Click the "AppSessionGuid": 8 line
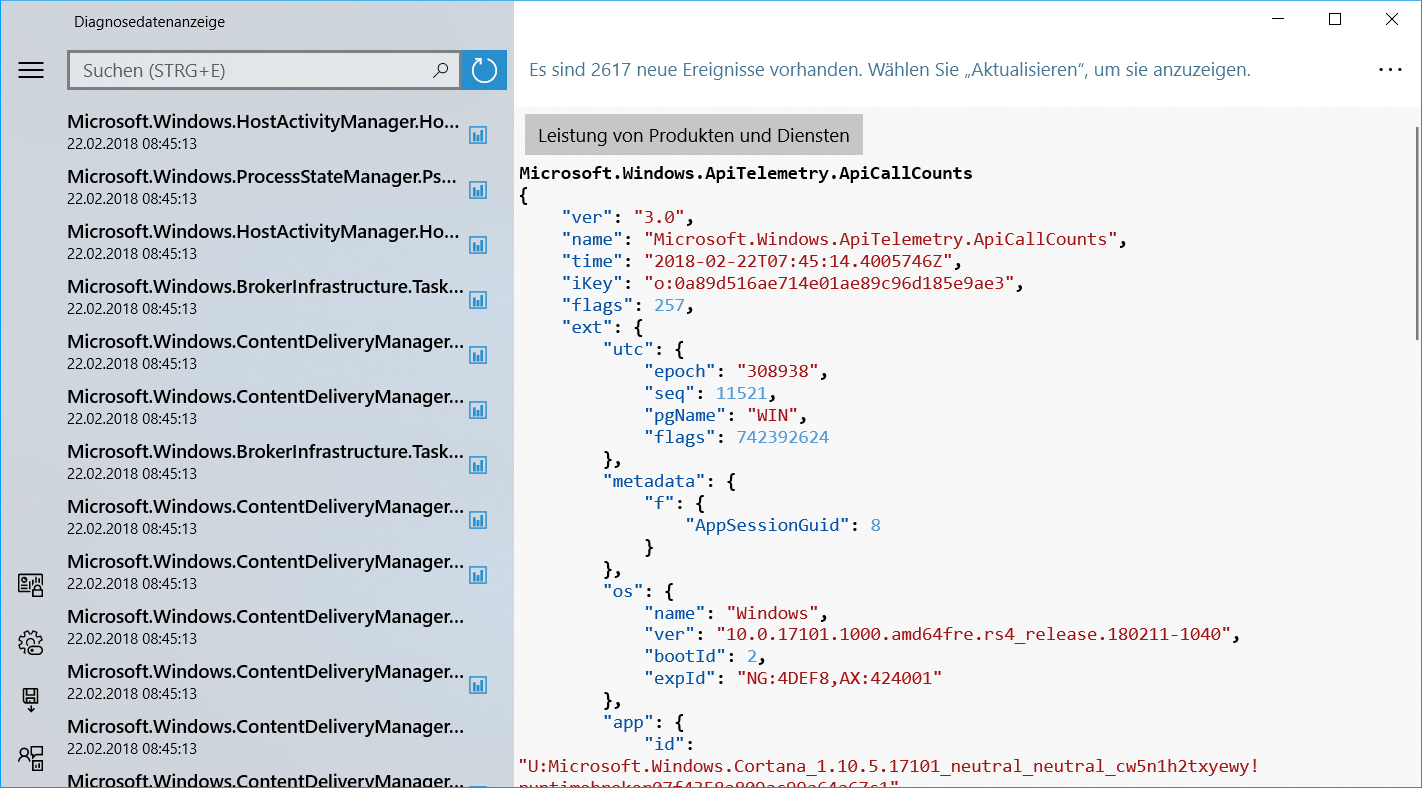 782,525
